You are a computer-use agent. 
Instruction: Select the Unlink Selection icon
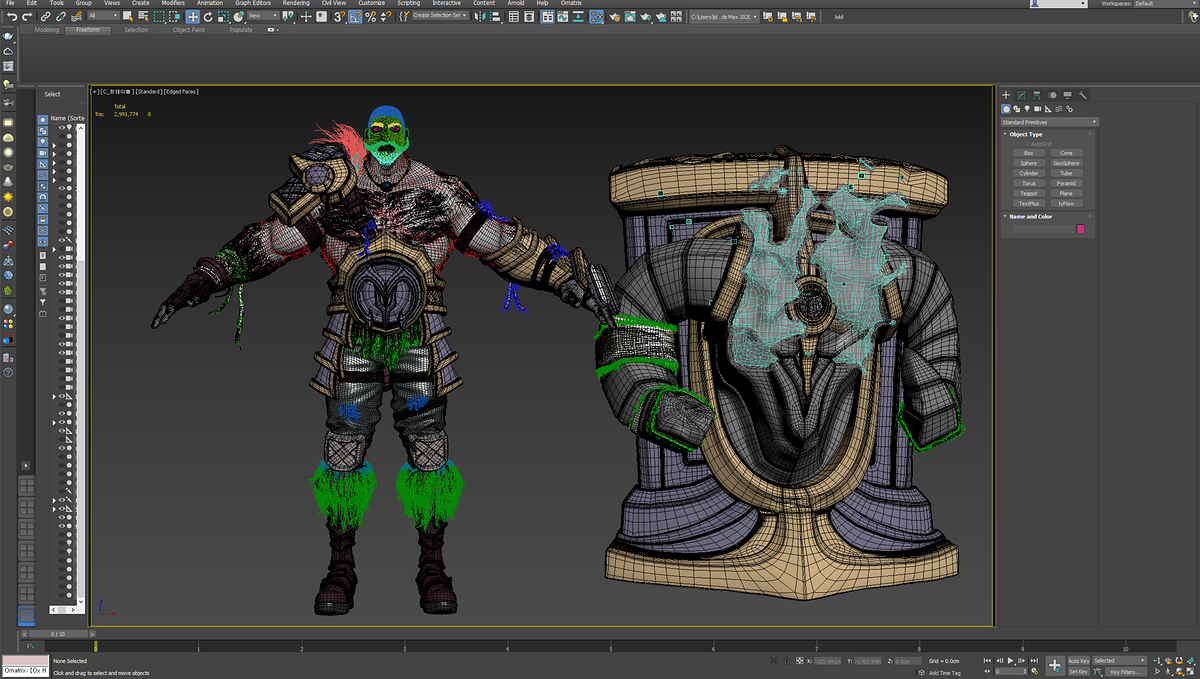(x=62, y=16)
